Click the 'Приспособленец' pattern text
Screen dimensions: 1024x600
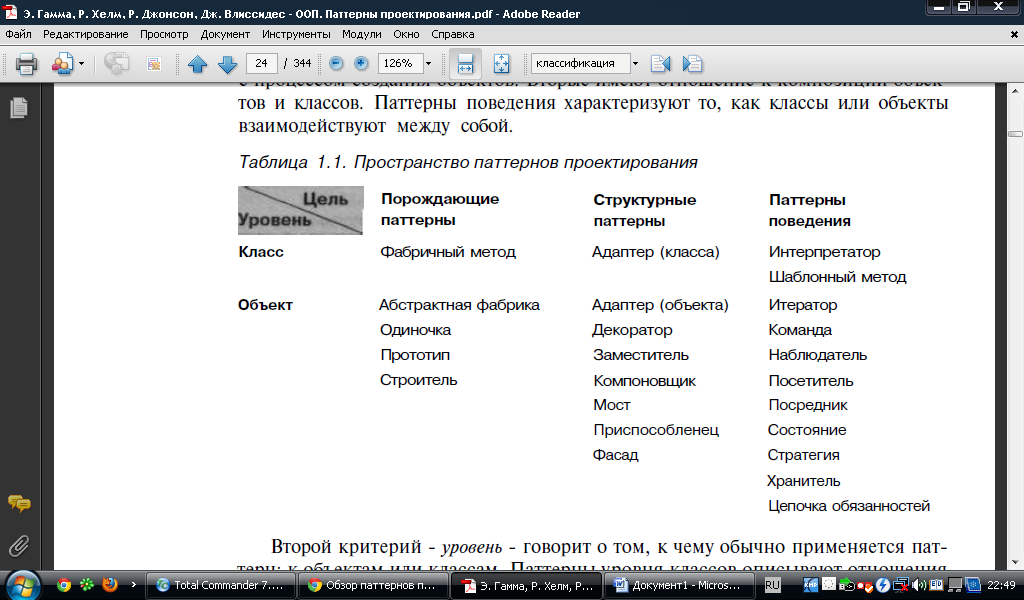tap(656, 430)
